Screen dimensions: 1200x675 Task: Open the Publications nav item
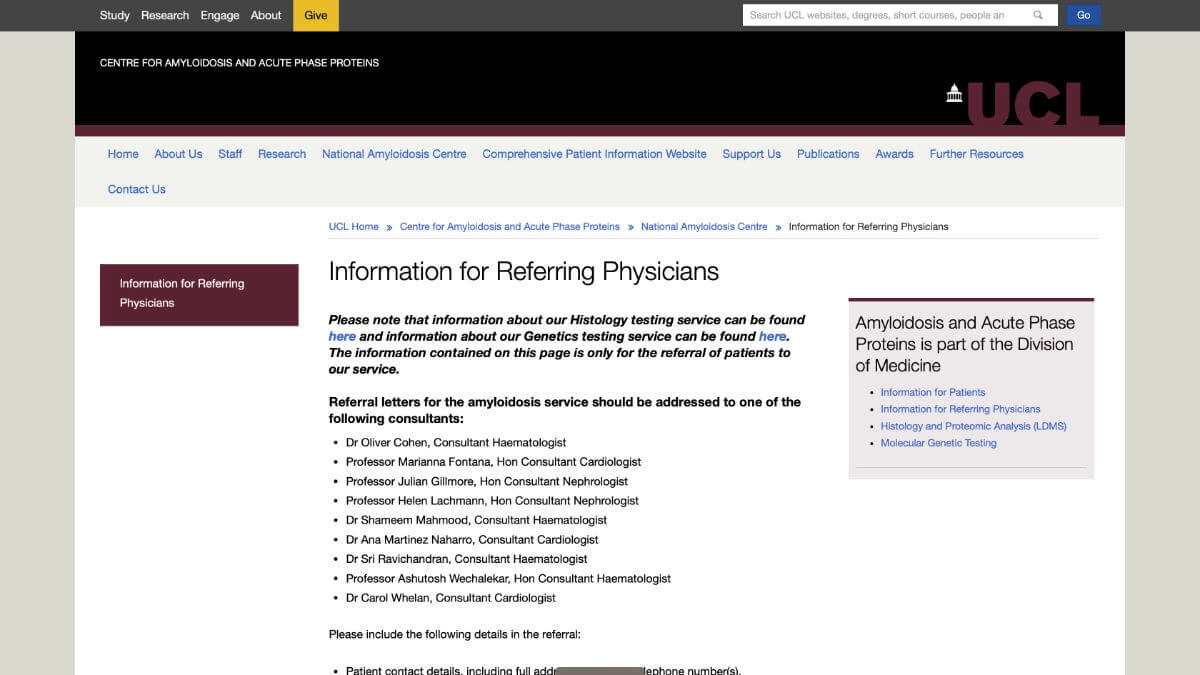tap(828, 154)
